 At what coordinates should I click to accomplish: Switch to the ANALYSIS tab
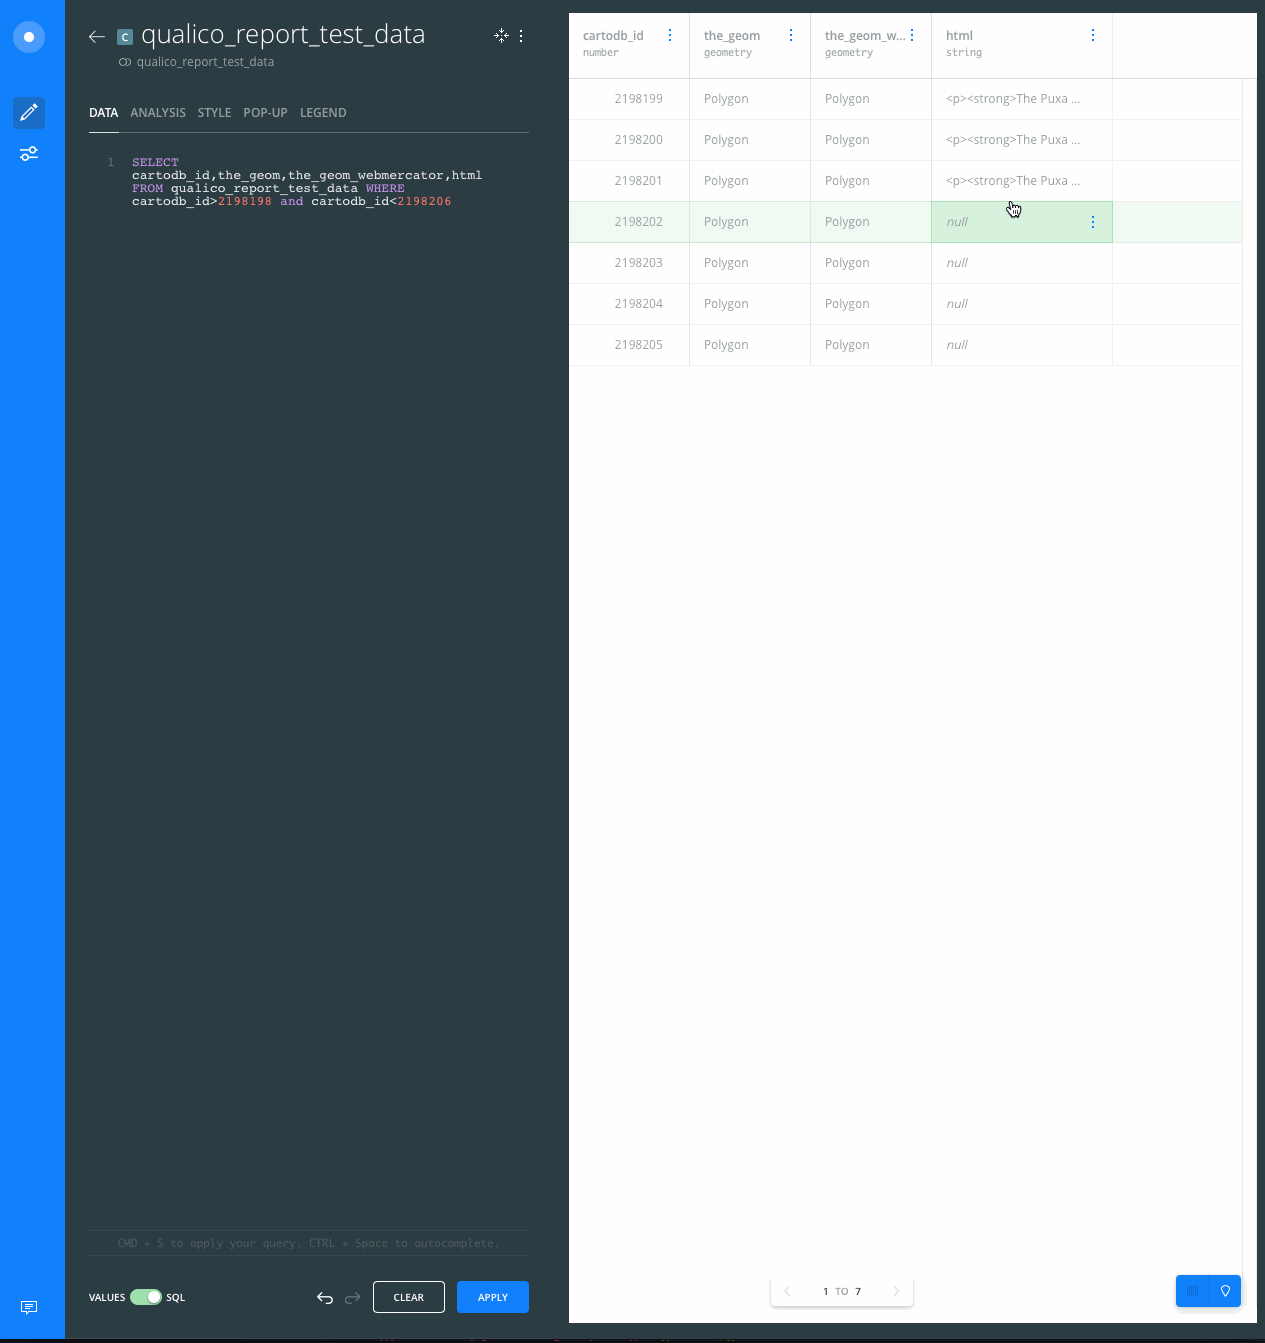pos(158,113)
